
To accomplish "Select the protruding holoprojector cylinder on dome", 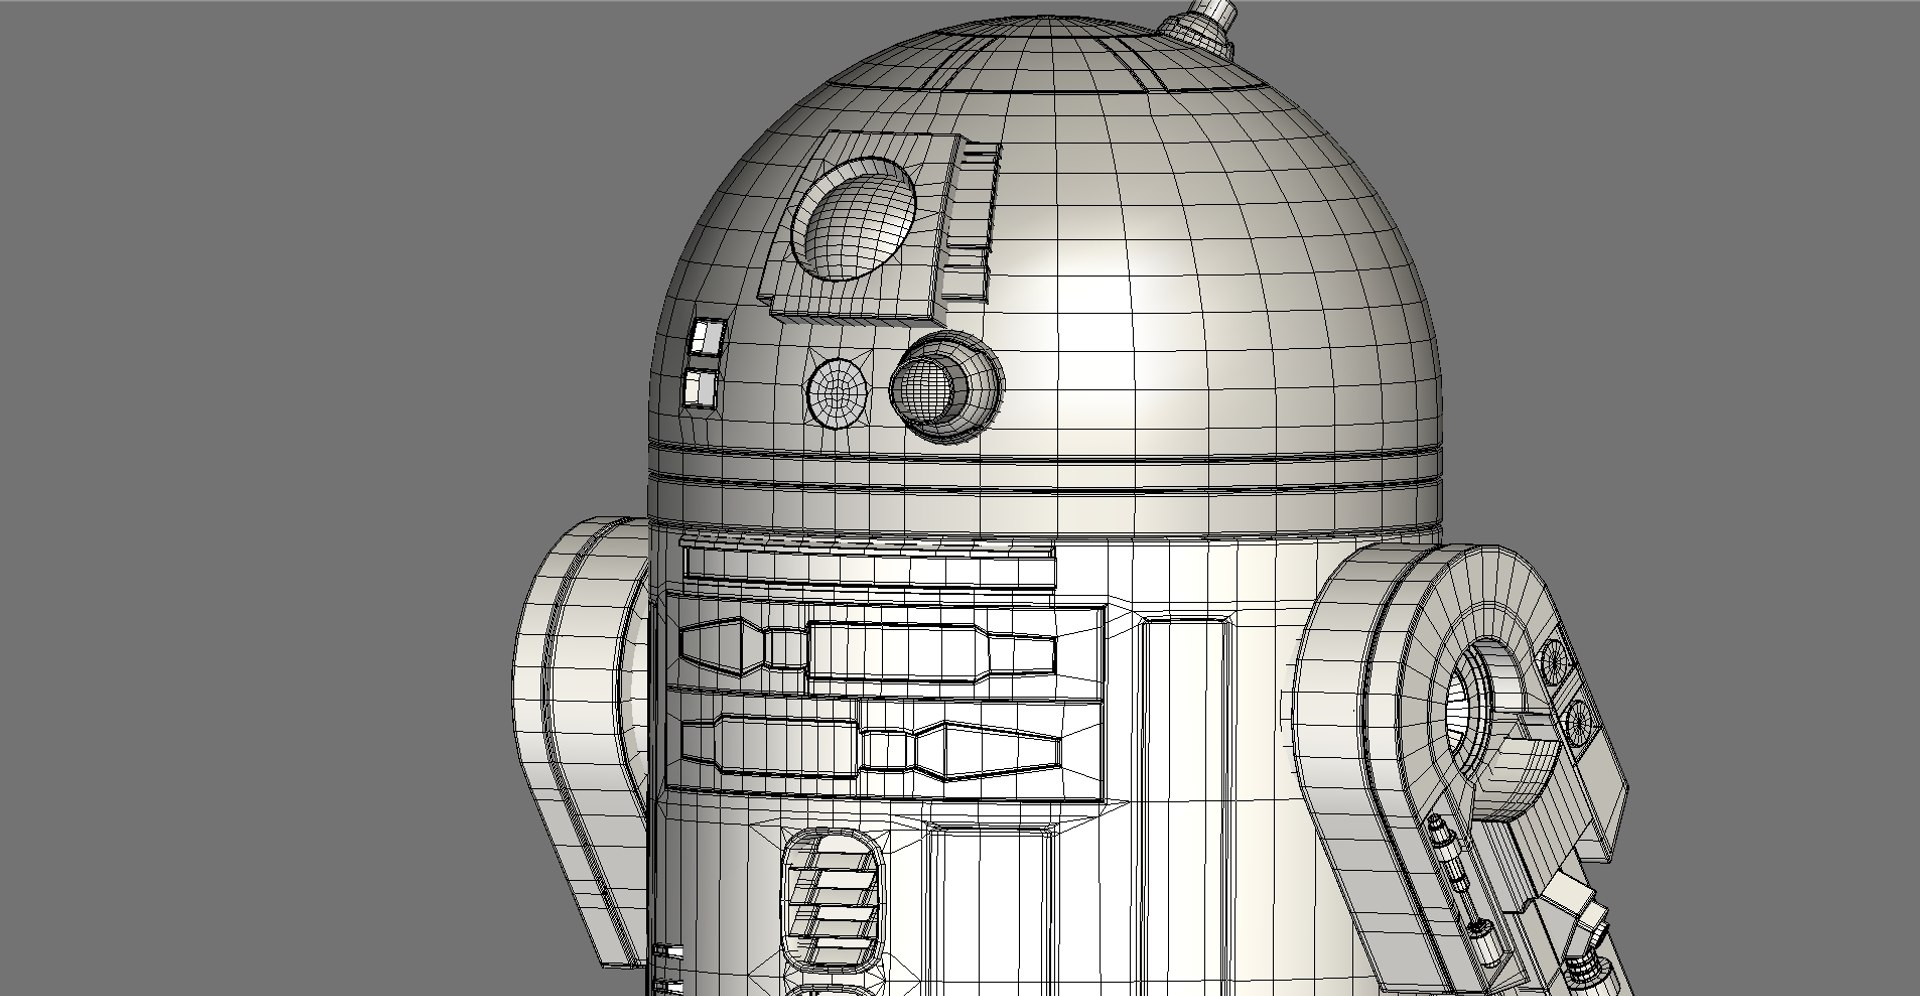I will point(945,387).
